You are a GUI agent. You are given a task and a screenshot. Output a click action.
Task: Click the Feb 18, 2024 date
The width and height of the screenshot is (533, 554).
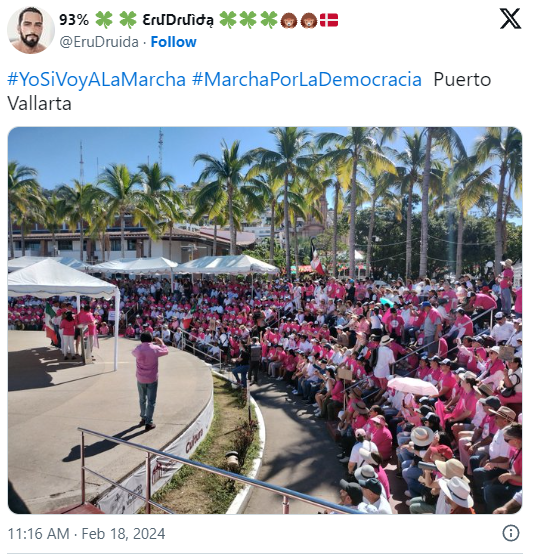(123, 534)
